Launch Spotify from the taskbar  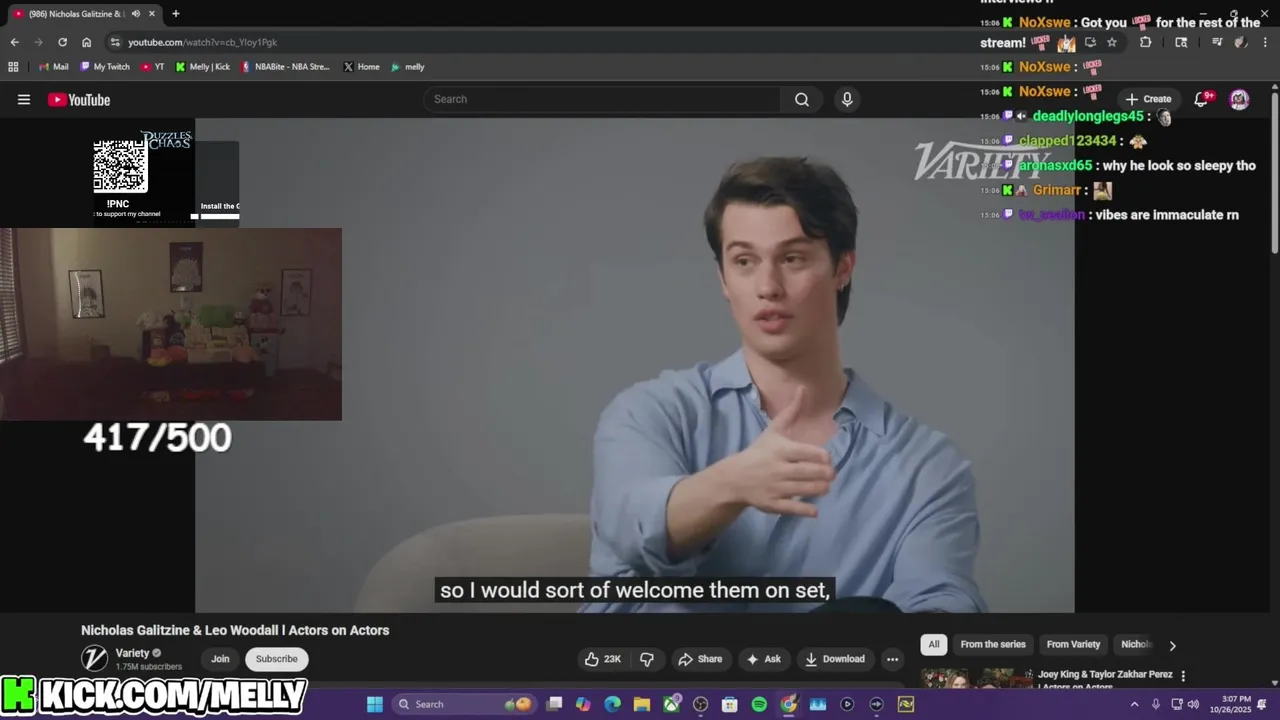pyautogui.click(x=759, y=704)
